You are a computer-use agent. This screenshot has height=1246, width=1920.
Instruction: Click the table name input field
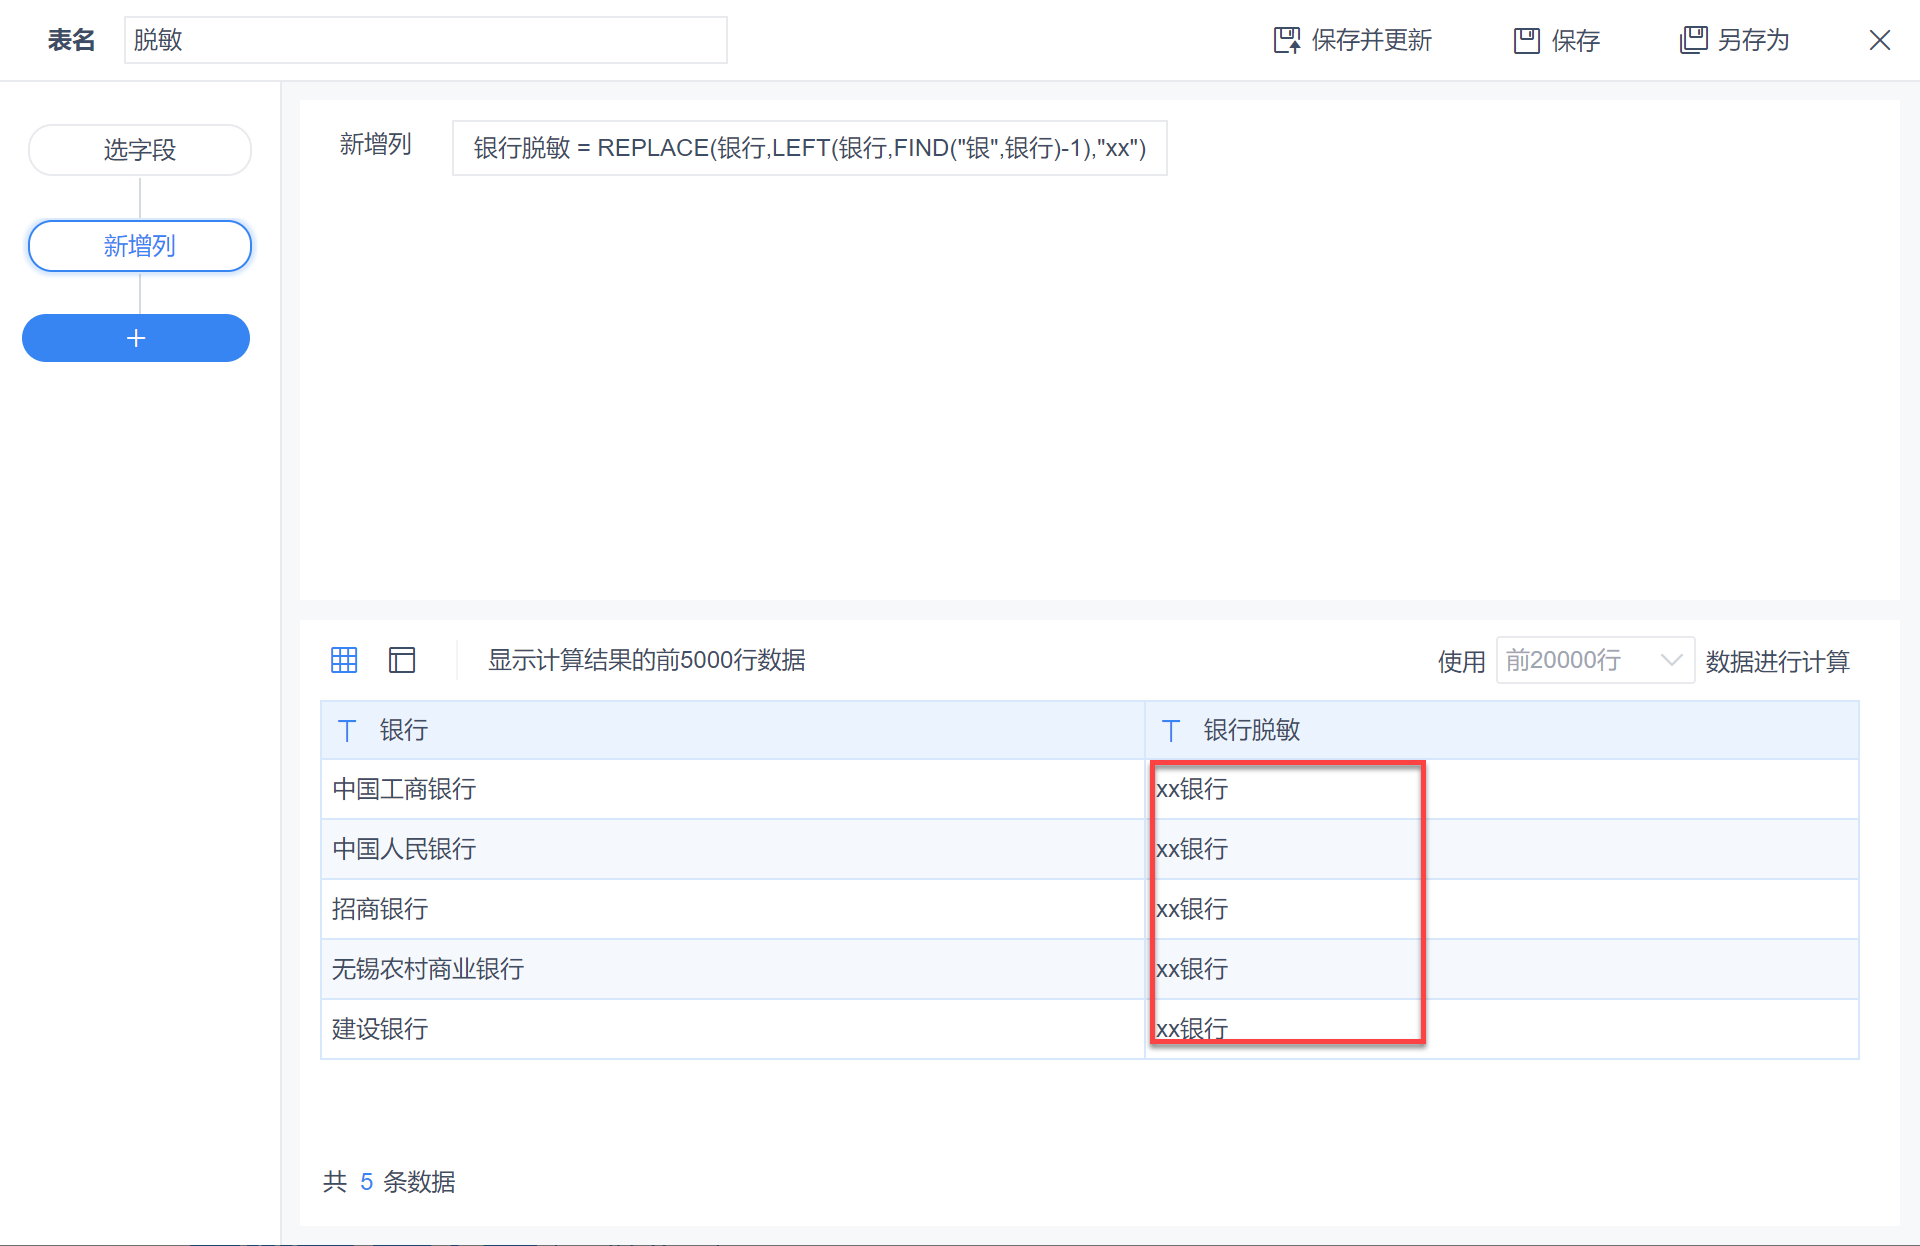click(x=425, y=40)
